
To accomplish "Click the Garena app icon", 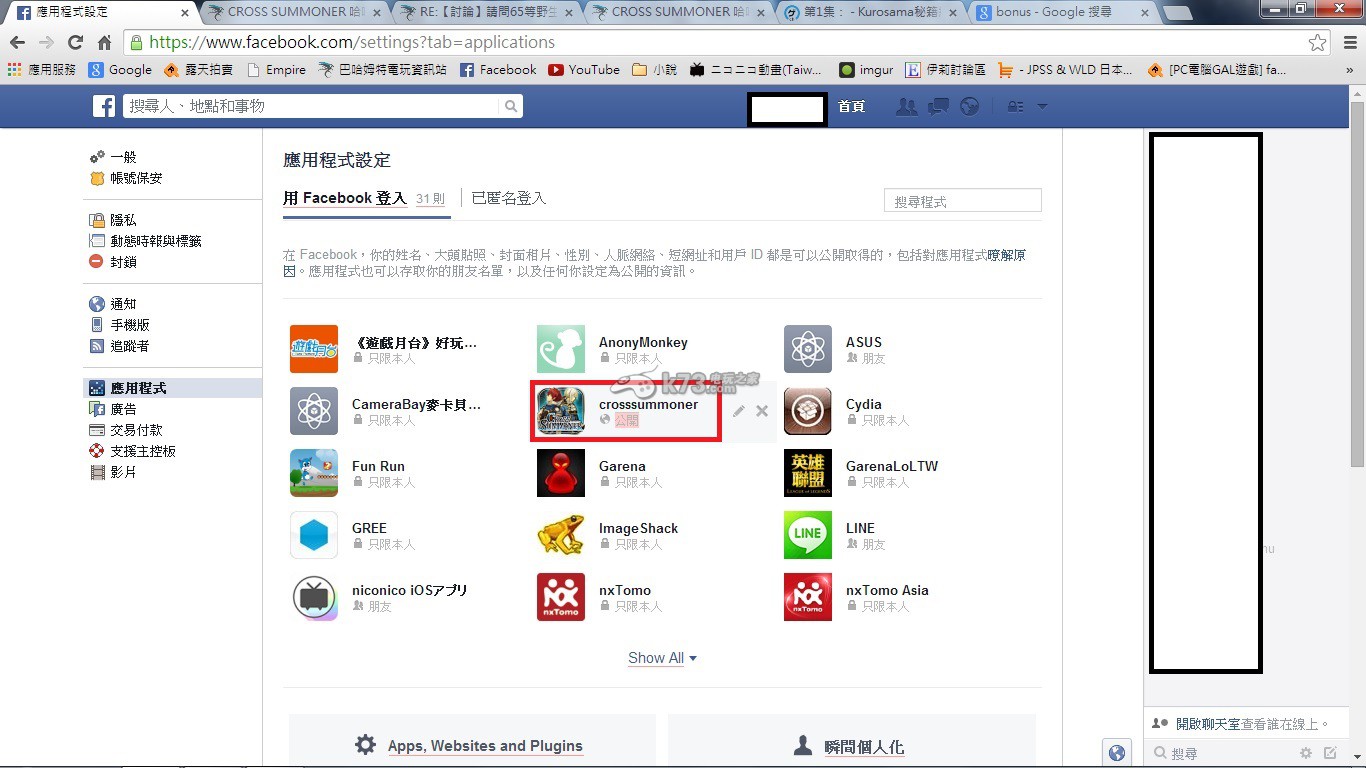I will tap(560, 473).
